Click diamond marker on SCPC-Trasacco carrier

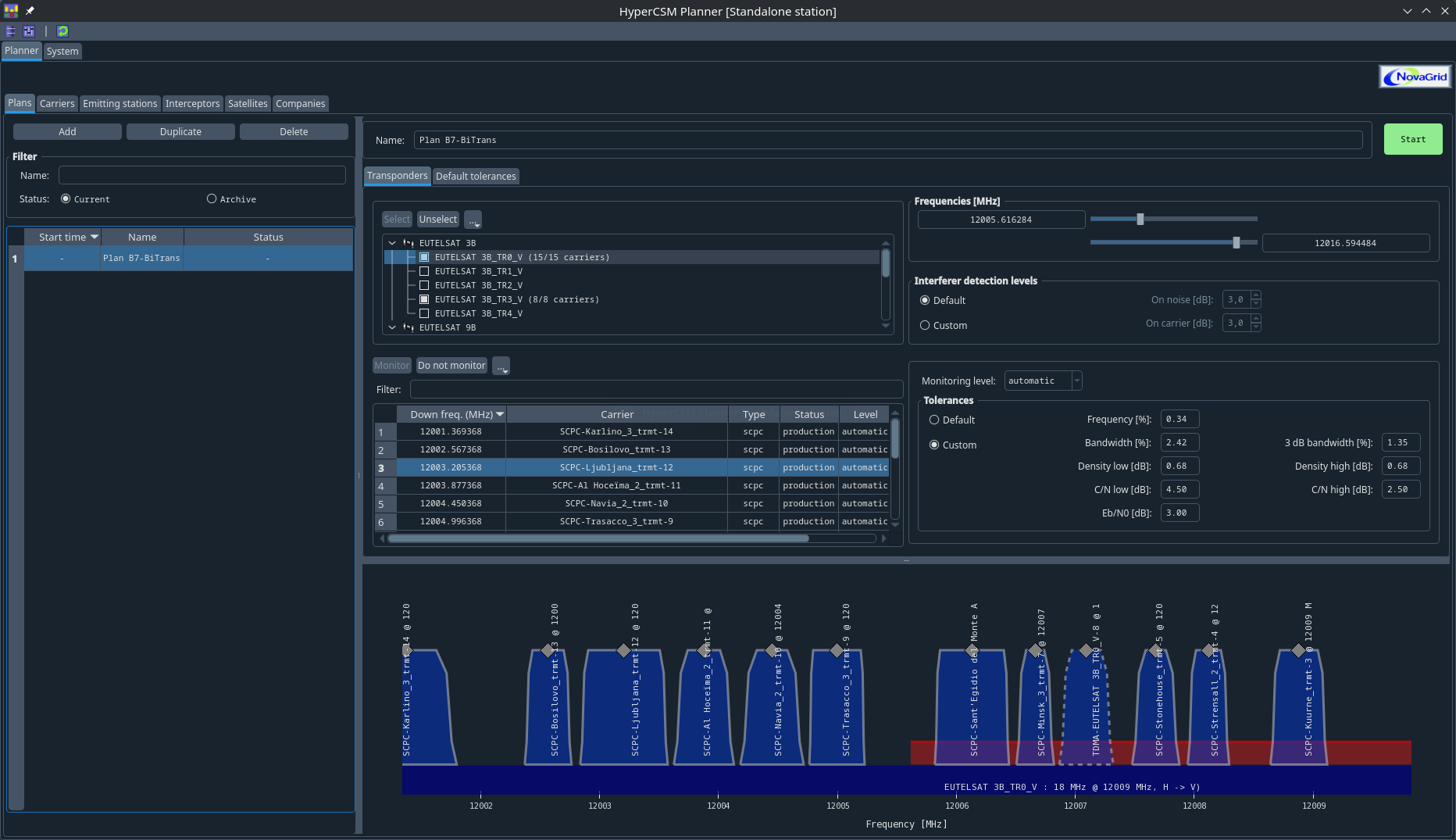(837, 651)
